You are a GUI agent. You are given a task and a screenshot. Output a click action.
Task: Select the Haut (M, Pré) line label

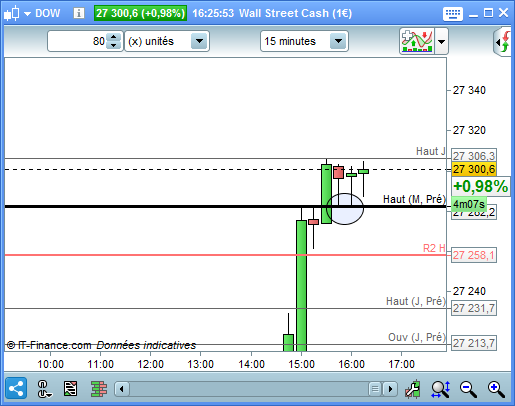[x=414, y=199]
